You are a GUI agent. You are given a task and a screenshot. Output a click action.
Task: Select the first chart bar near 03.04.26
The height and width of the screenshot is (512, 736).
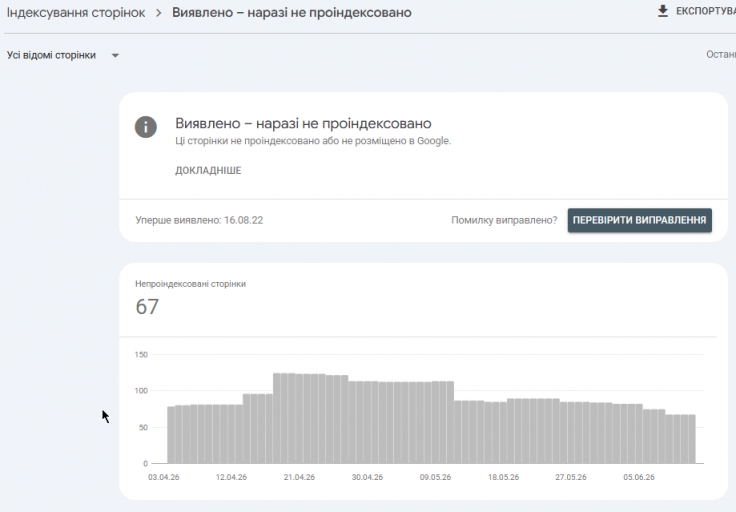pyautogui.click(x=171, y=435)
